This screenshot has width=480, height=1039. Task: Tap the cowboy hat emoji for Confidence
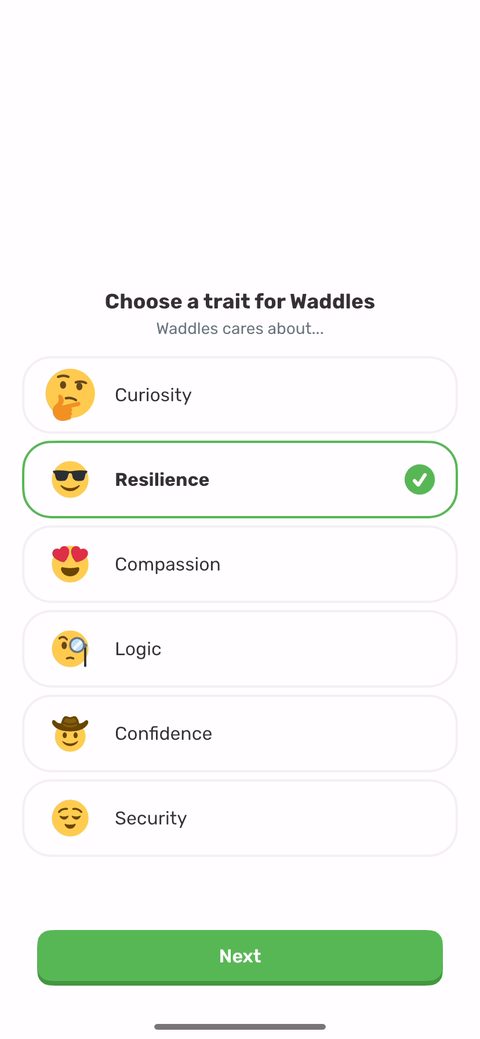tap(70, 734)
